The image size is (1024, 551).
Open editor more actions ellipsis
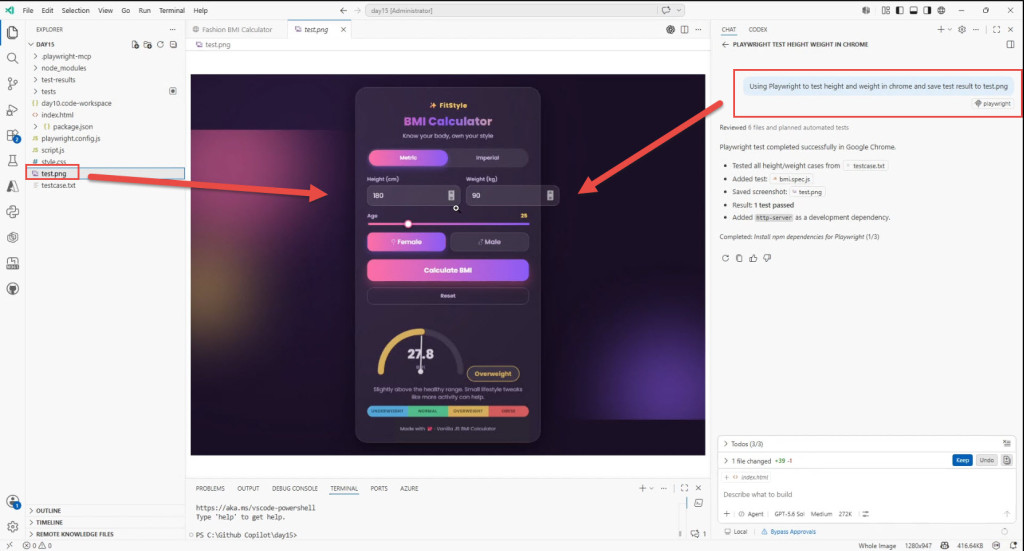(x=698, y=29)
